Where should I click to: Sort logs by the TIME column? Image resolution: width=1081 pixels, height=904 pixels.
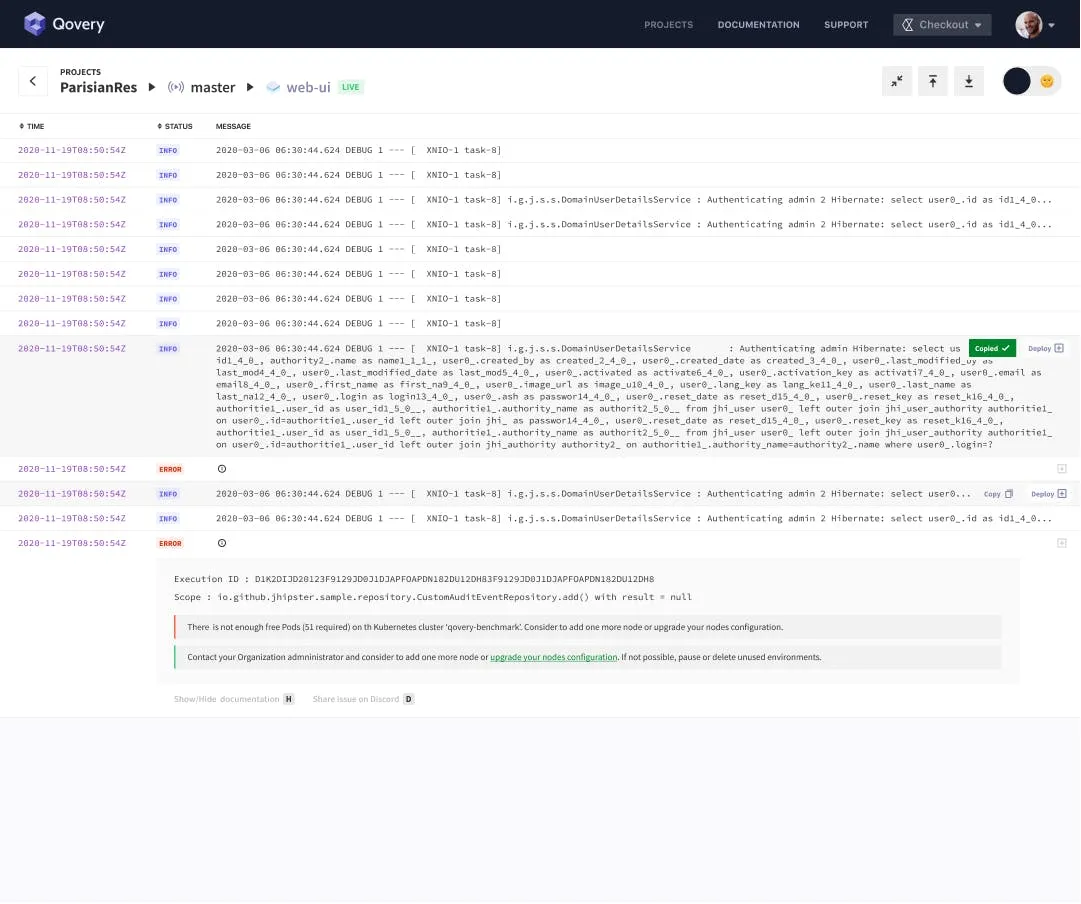click(x=32, y=127)
